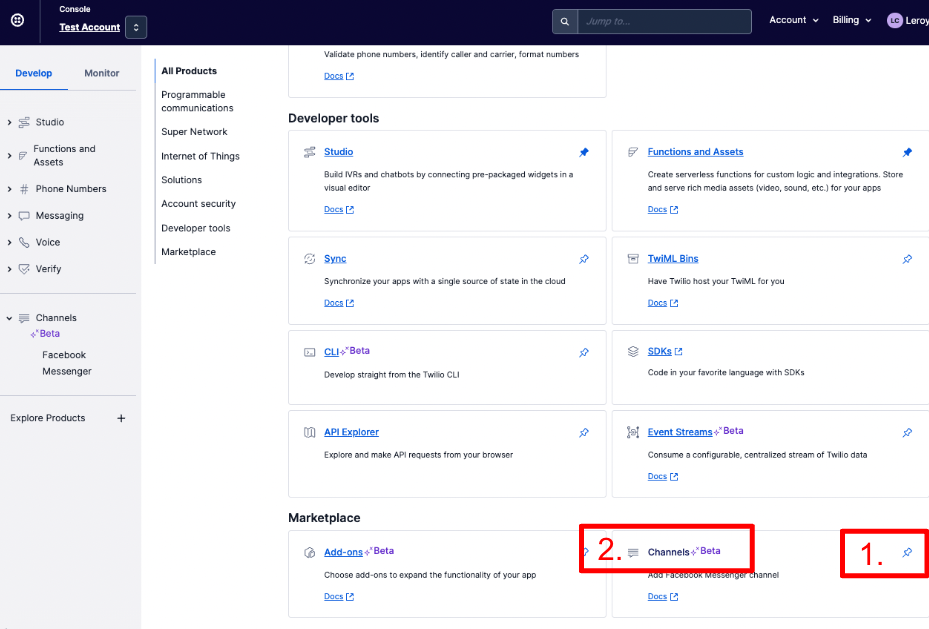
Task: Click the Add-ons card icon
Action: (310, 552)
